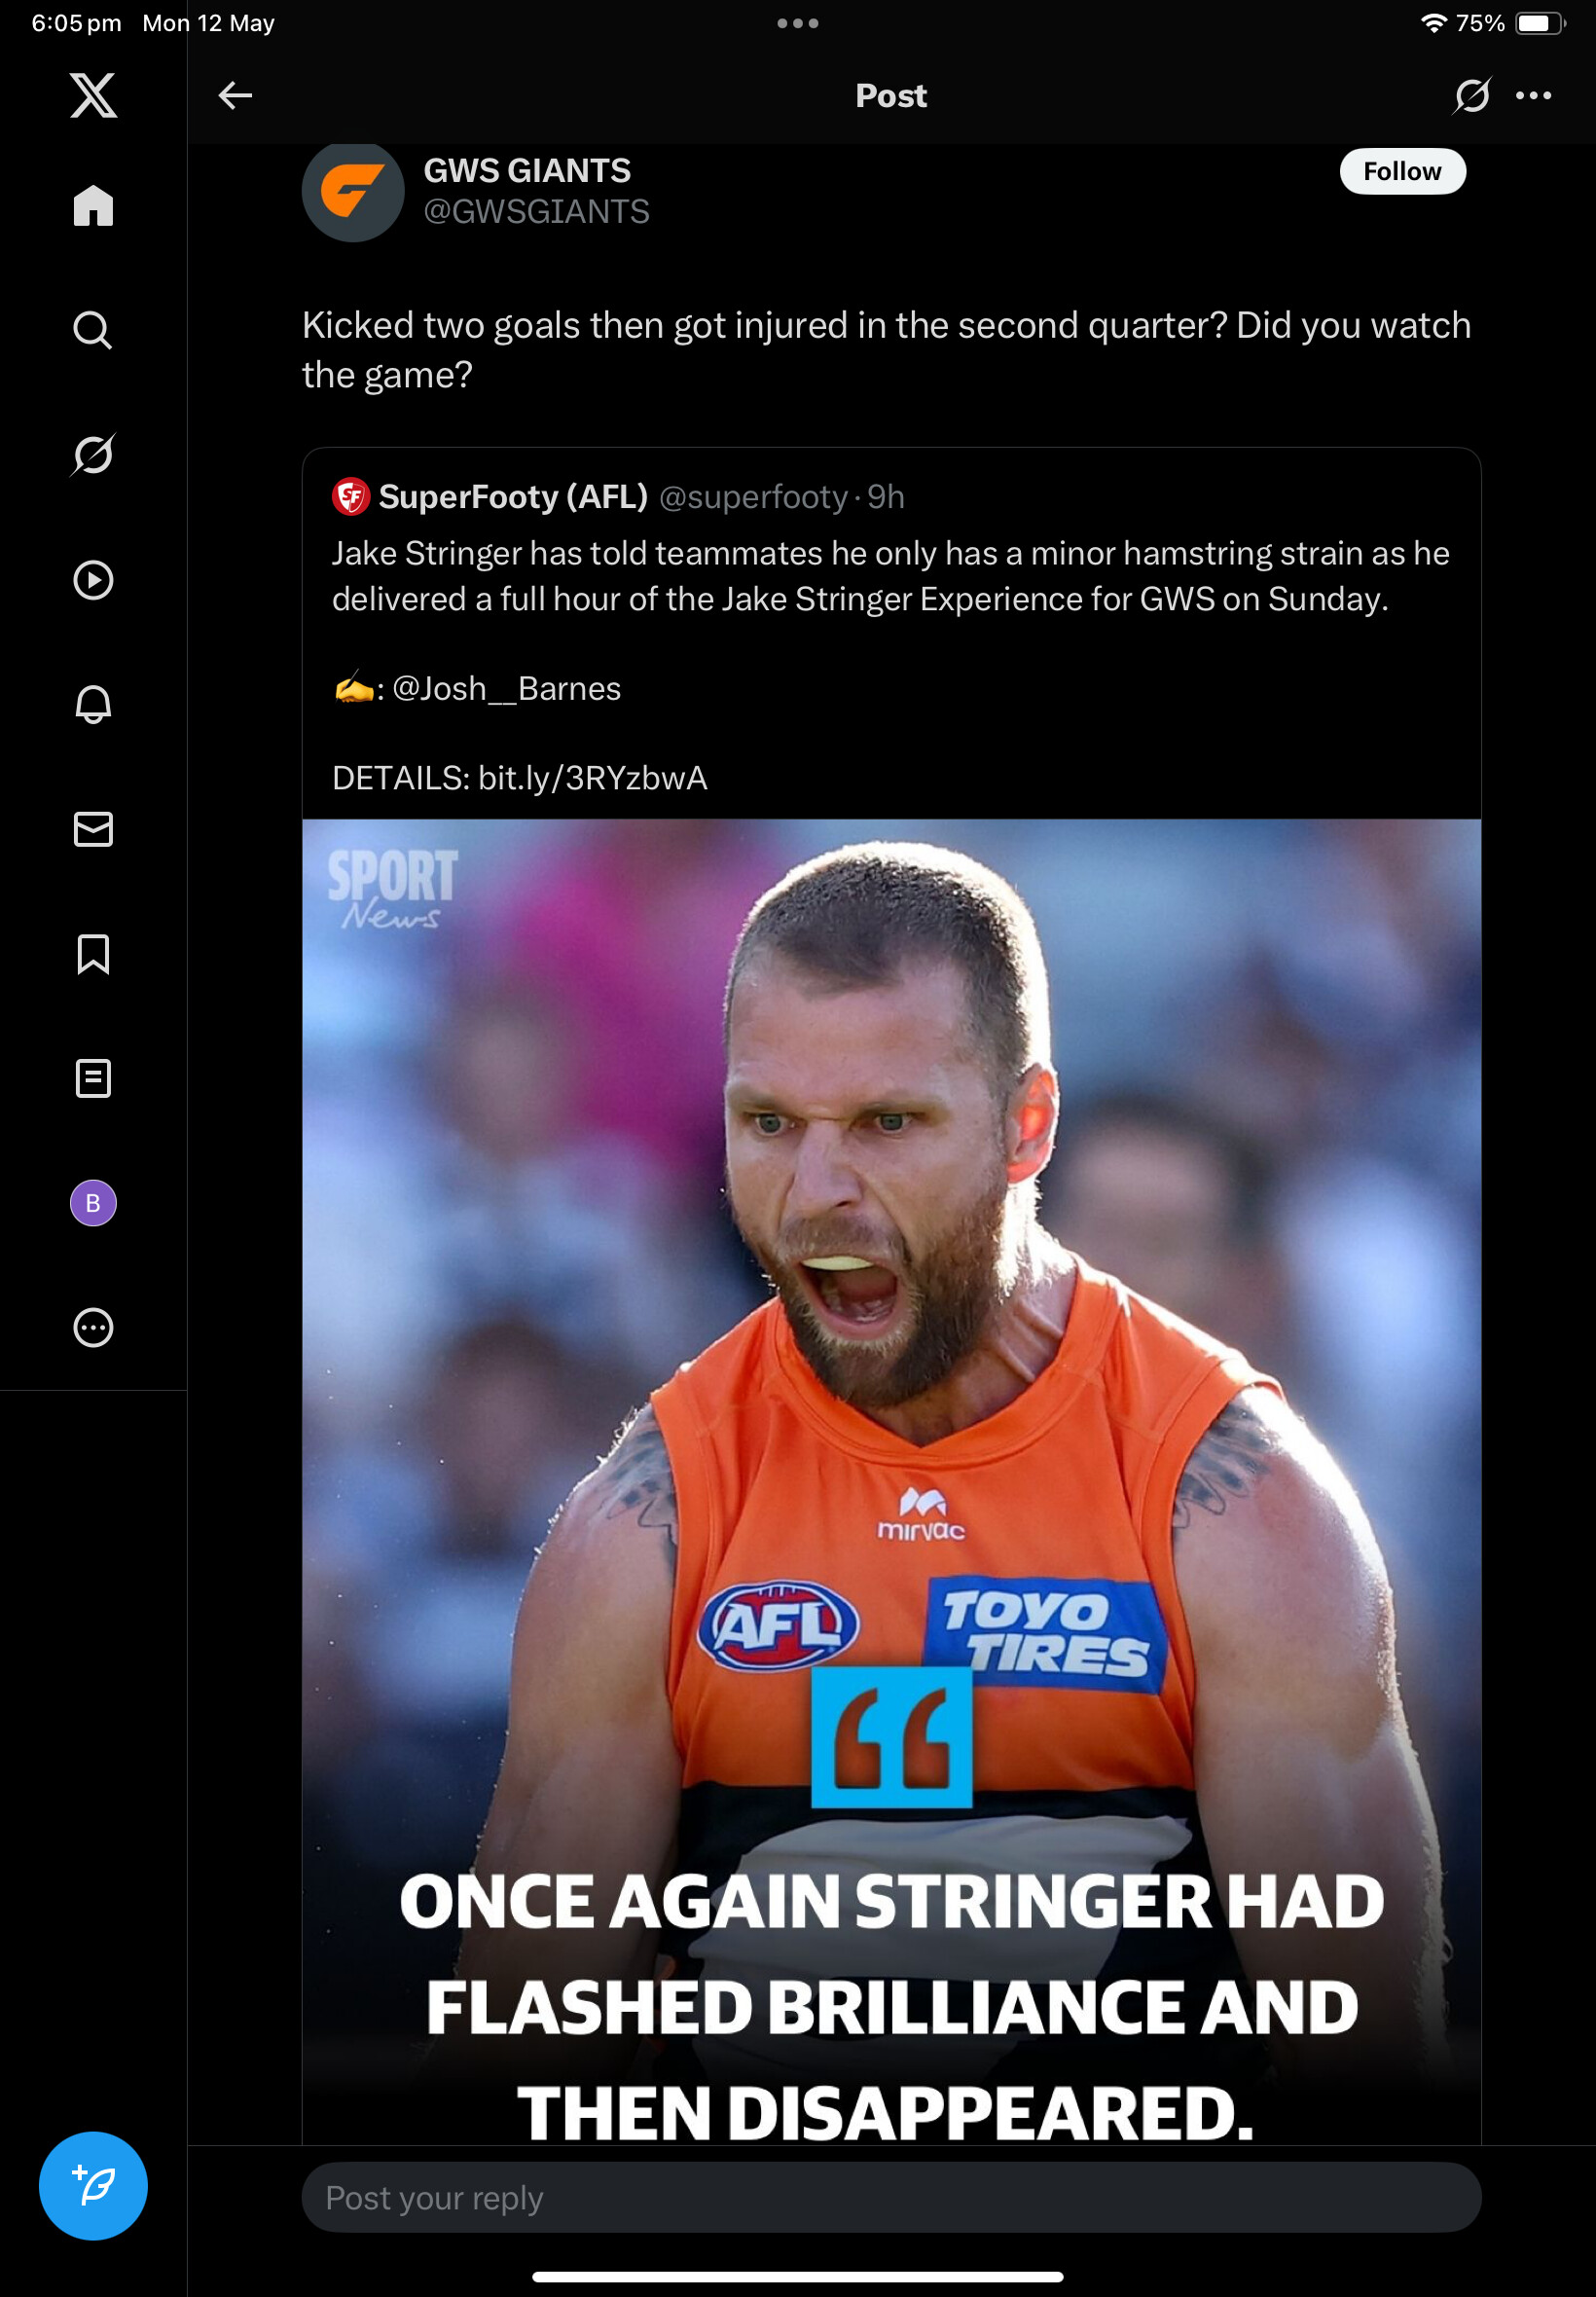Expand the More options circle in sidebar

click(x=93, y=1327)
